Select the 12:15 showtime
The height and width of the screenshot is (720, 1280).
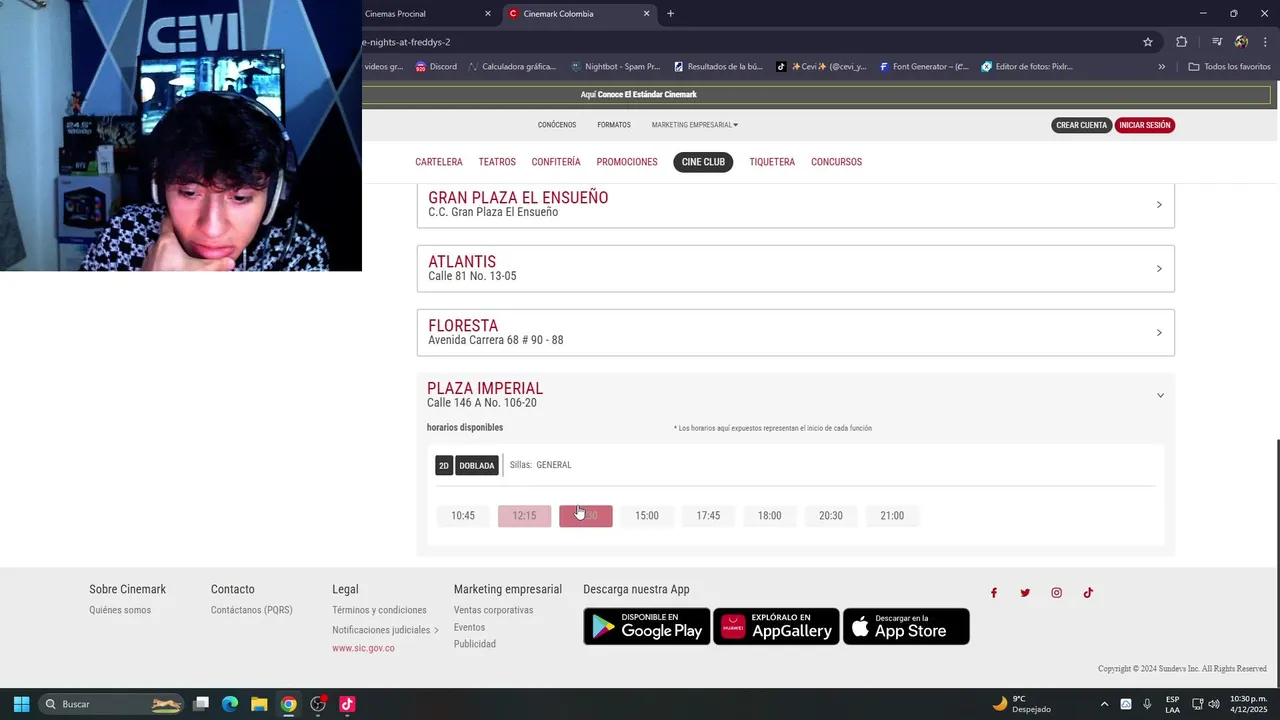pos(524,516)
